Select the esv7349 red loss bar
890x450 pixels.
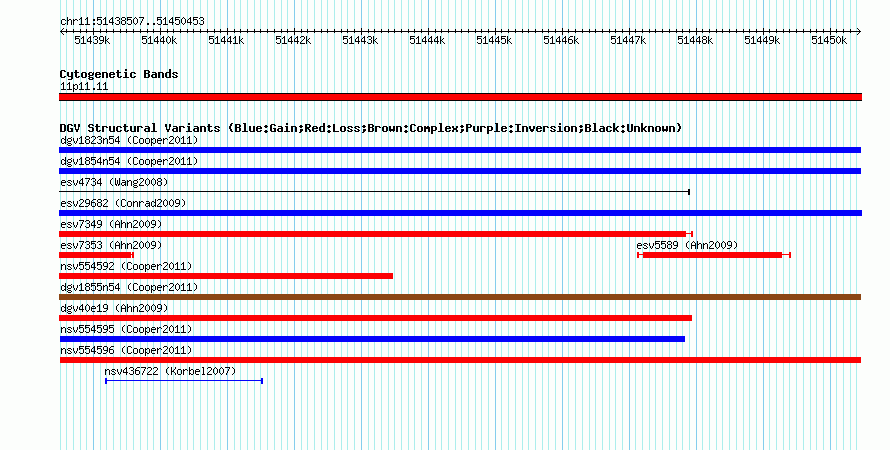coord(376,234)
